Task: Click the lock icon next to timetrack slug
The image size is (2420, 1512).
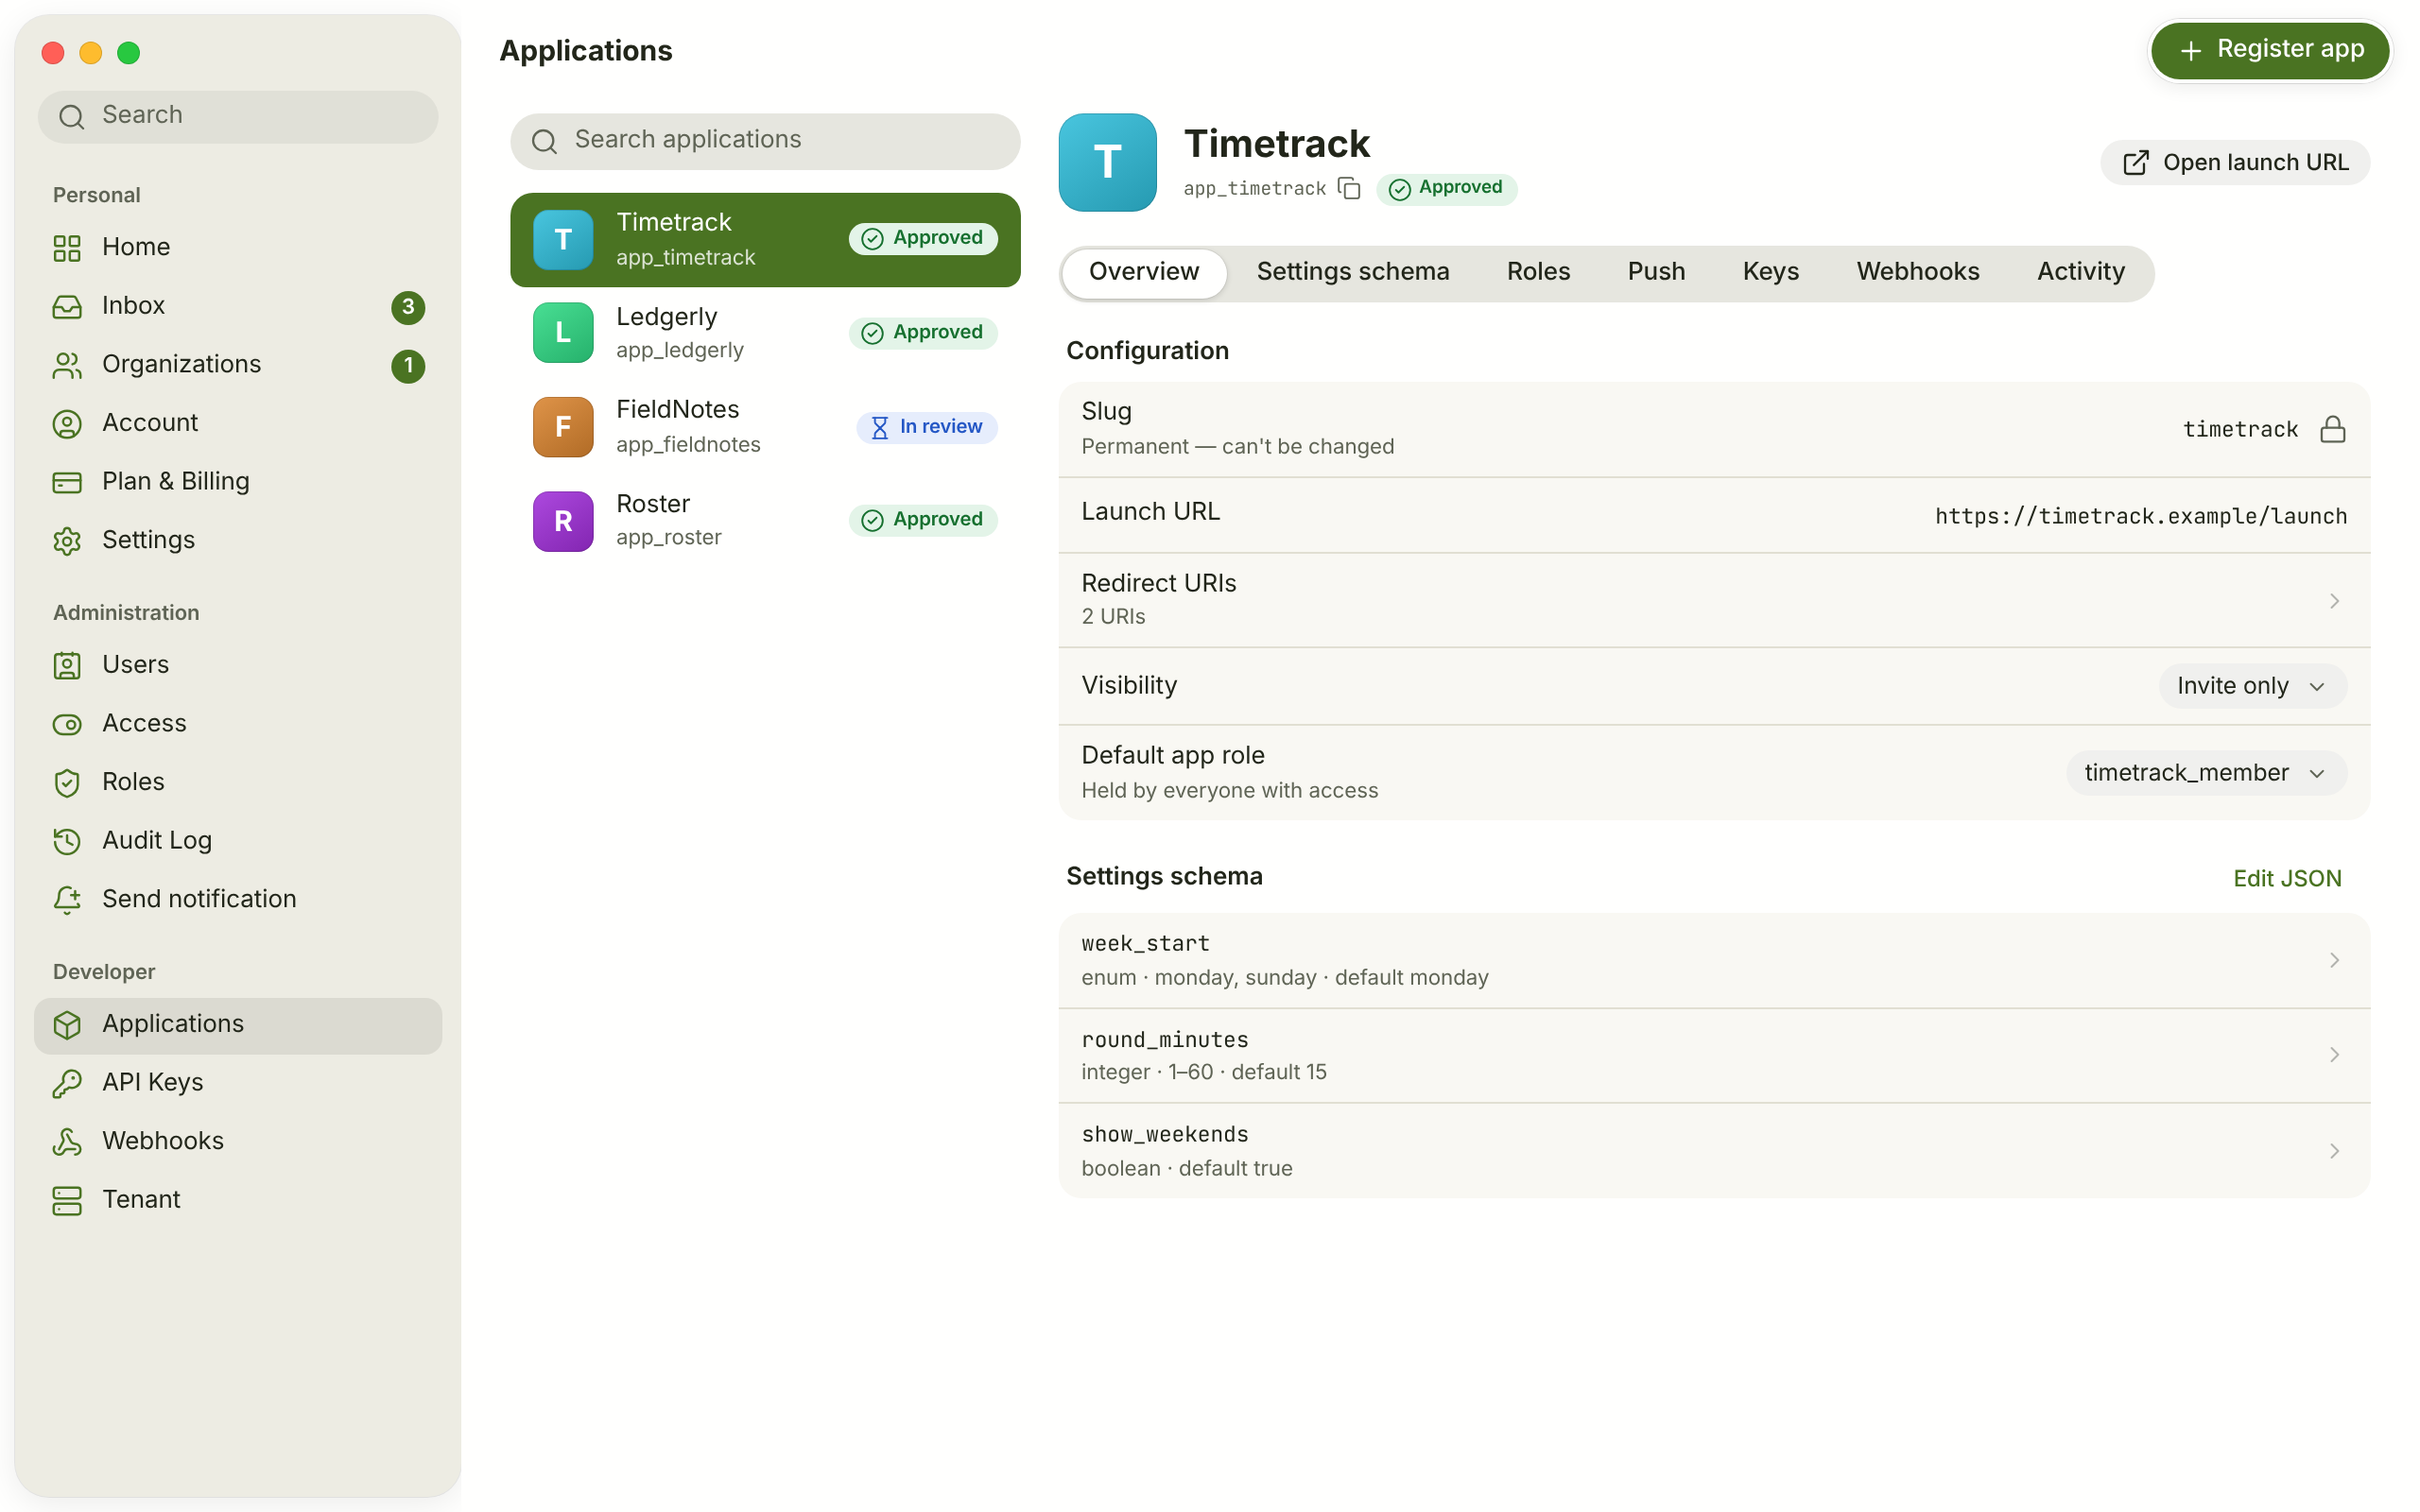Action: pos(2332,429)
